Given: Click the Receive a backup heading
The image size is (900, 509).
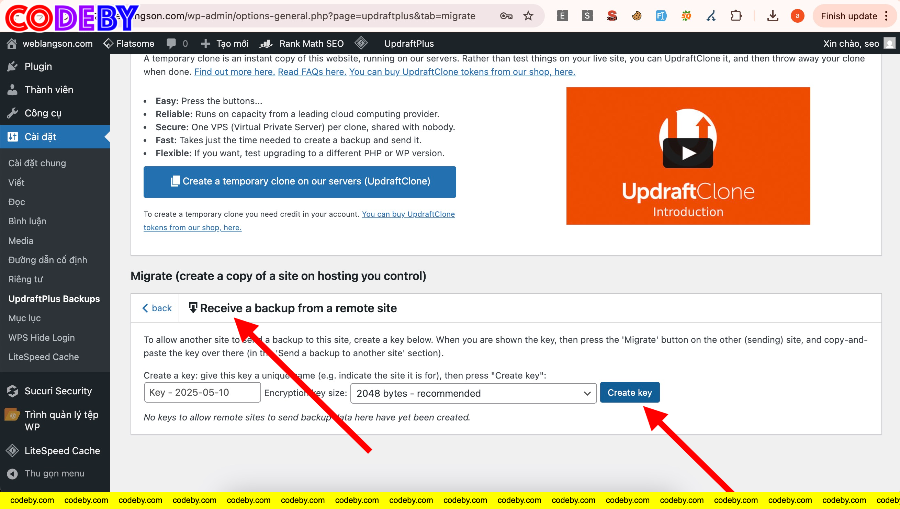Looking at the screenshot, I should coord(298,308).
